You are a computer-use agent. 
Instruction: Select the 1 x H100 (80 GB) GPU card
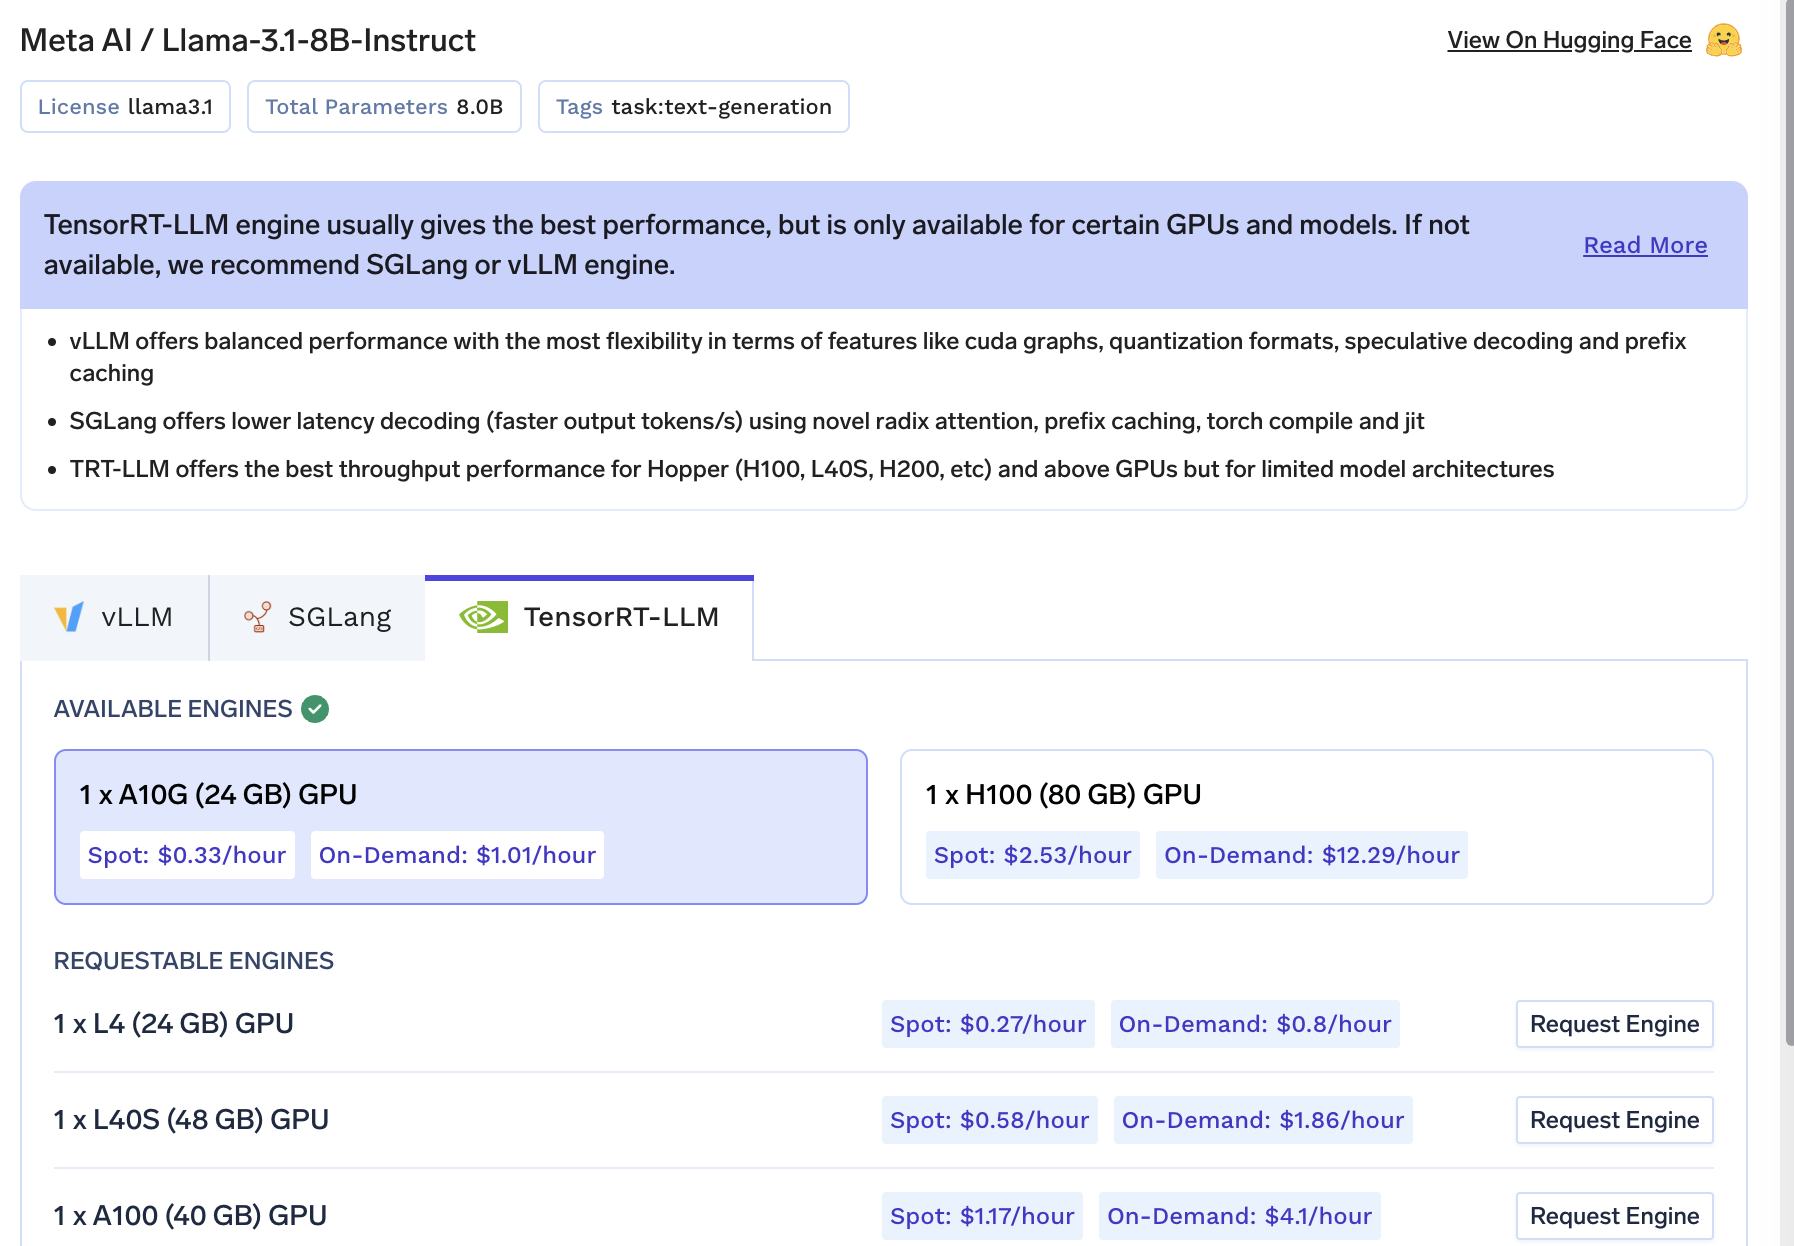(x=1307, y=827)
